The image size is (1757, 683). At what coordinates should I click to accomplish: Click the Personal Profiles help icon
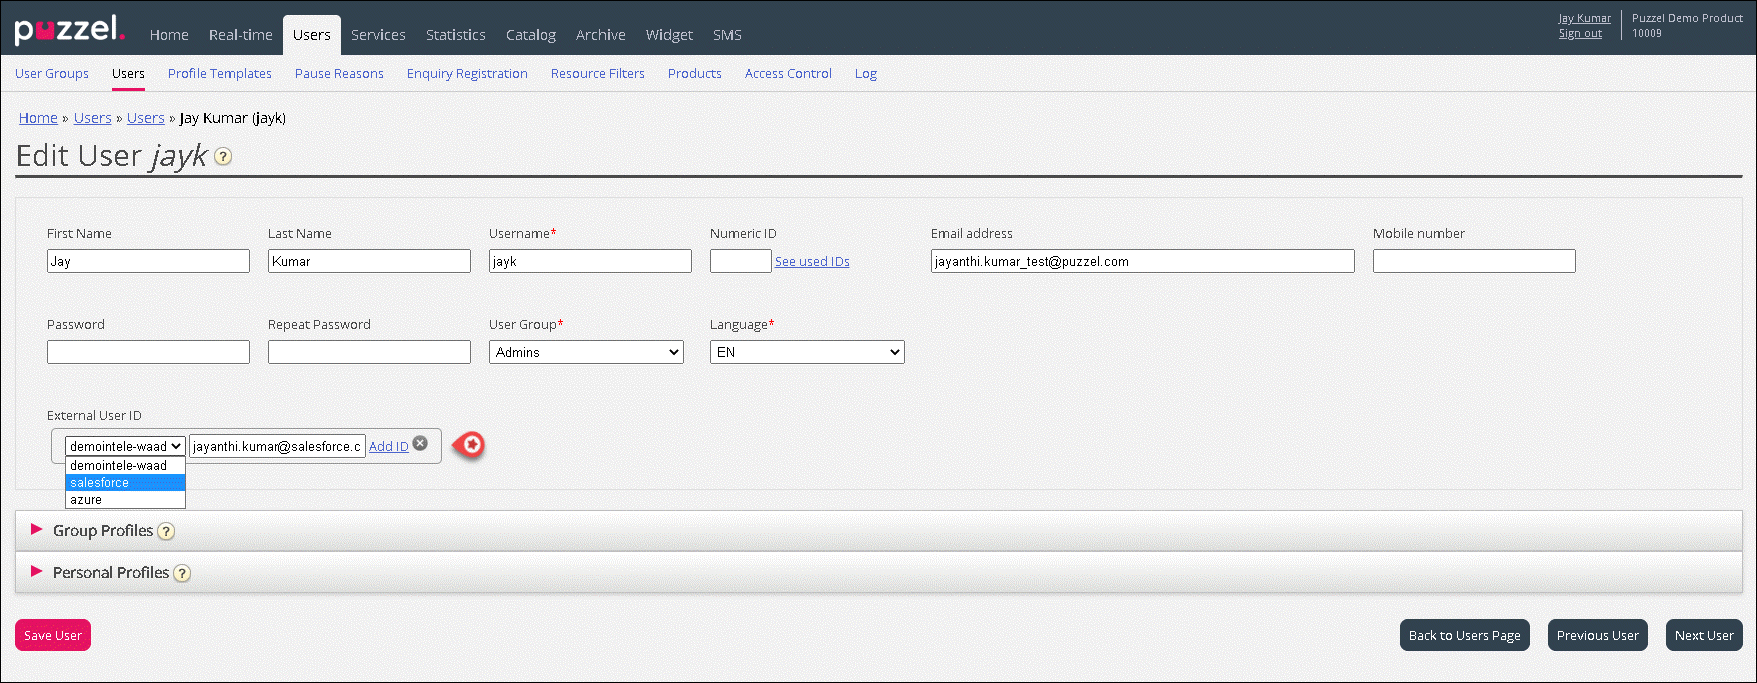point(182,574)
